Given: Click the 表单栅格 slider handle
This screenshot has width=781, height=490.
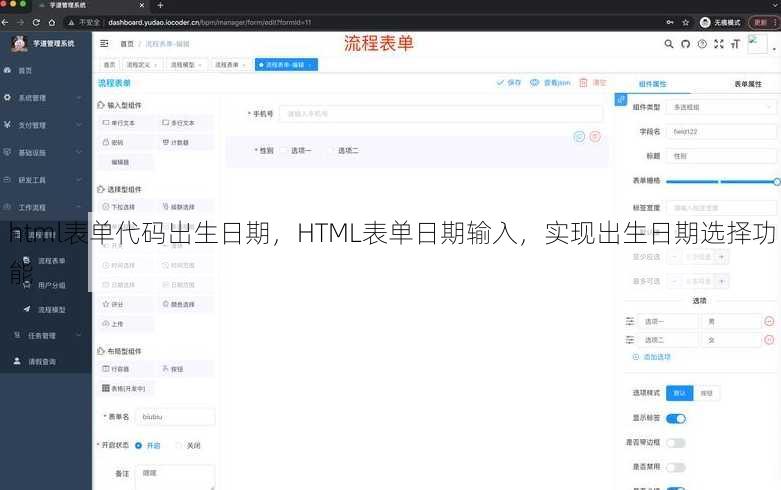Looking at the screenshot, I should (x=777, y=182).
